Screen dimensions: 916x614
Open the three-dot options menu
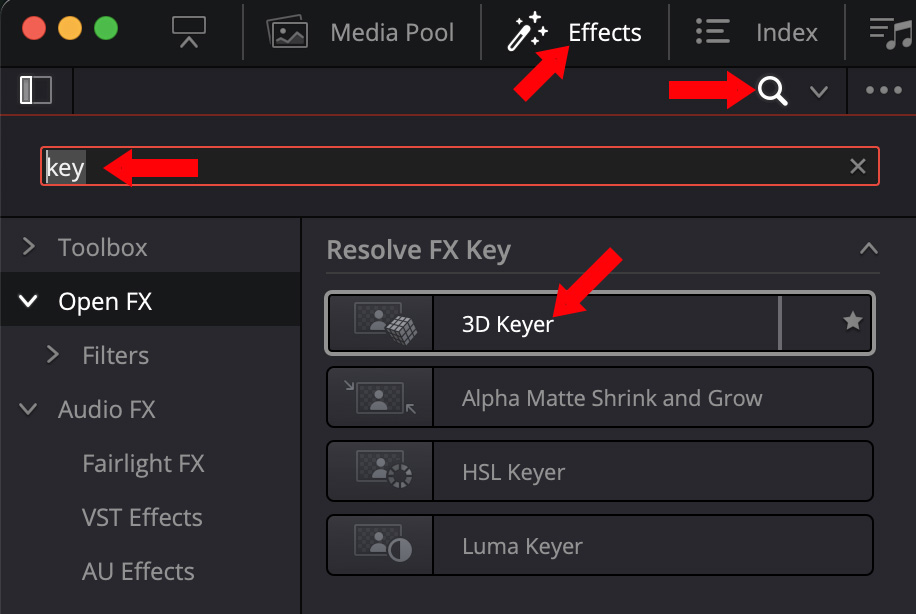(x=884, y=91)
